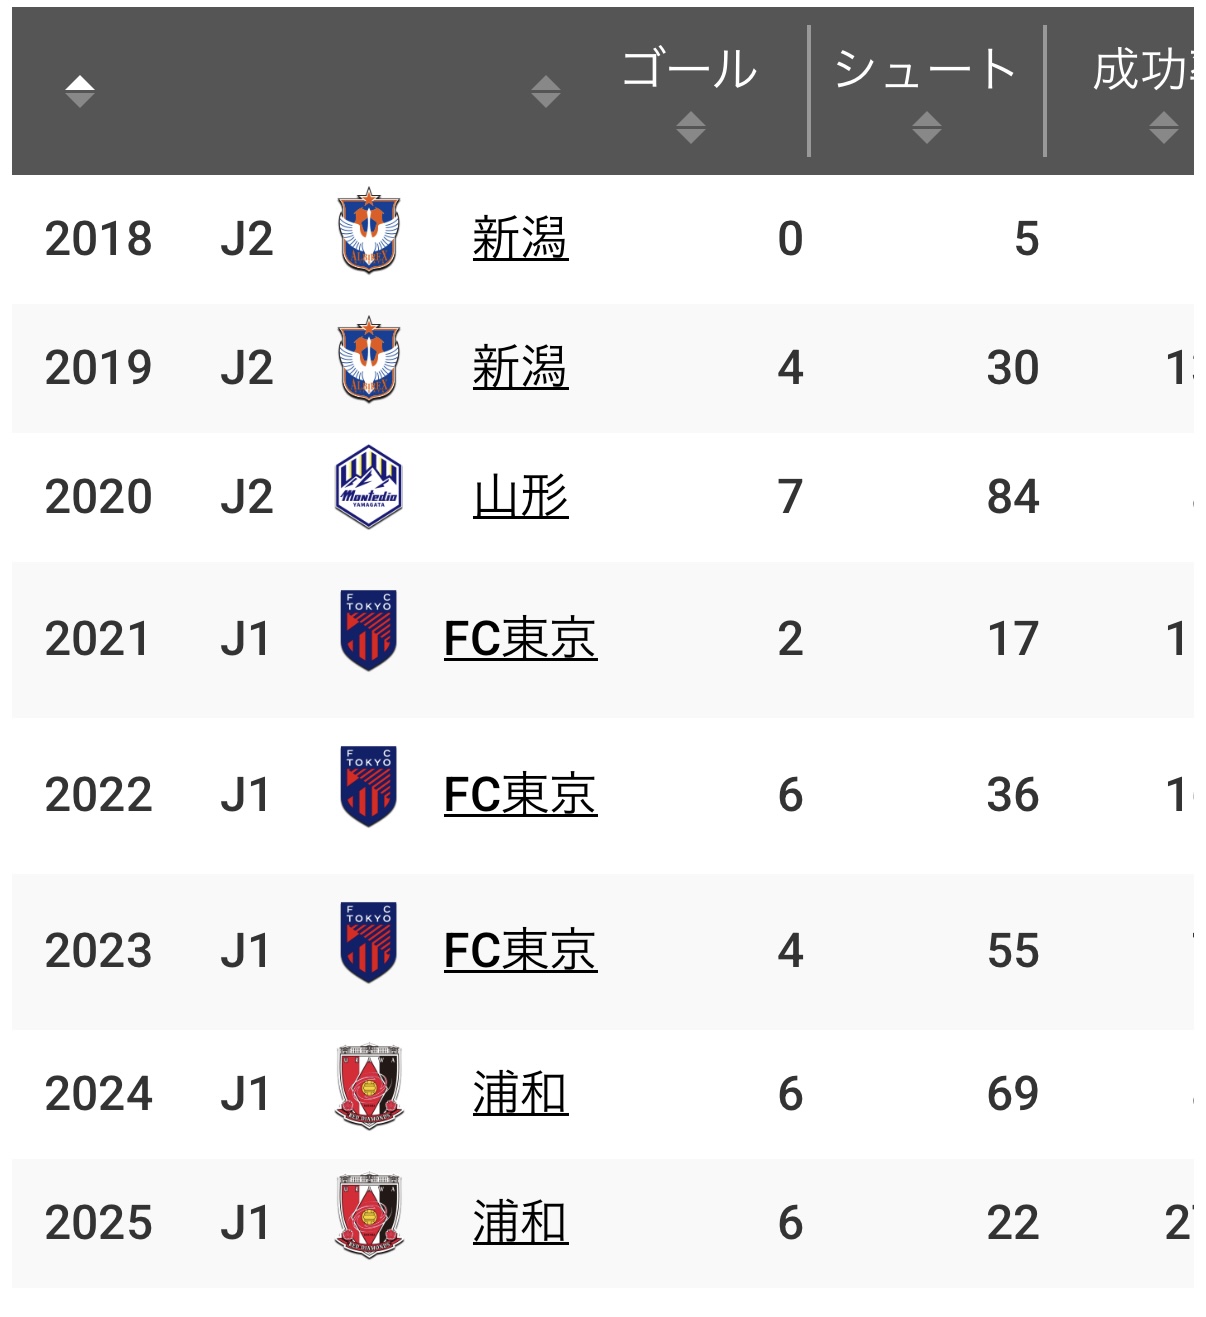Click the FC Tokyo crest in 2021 row
Image resolution: width=1206 pixels, height=1317 pixels.
click(369, 630)
